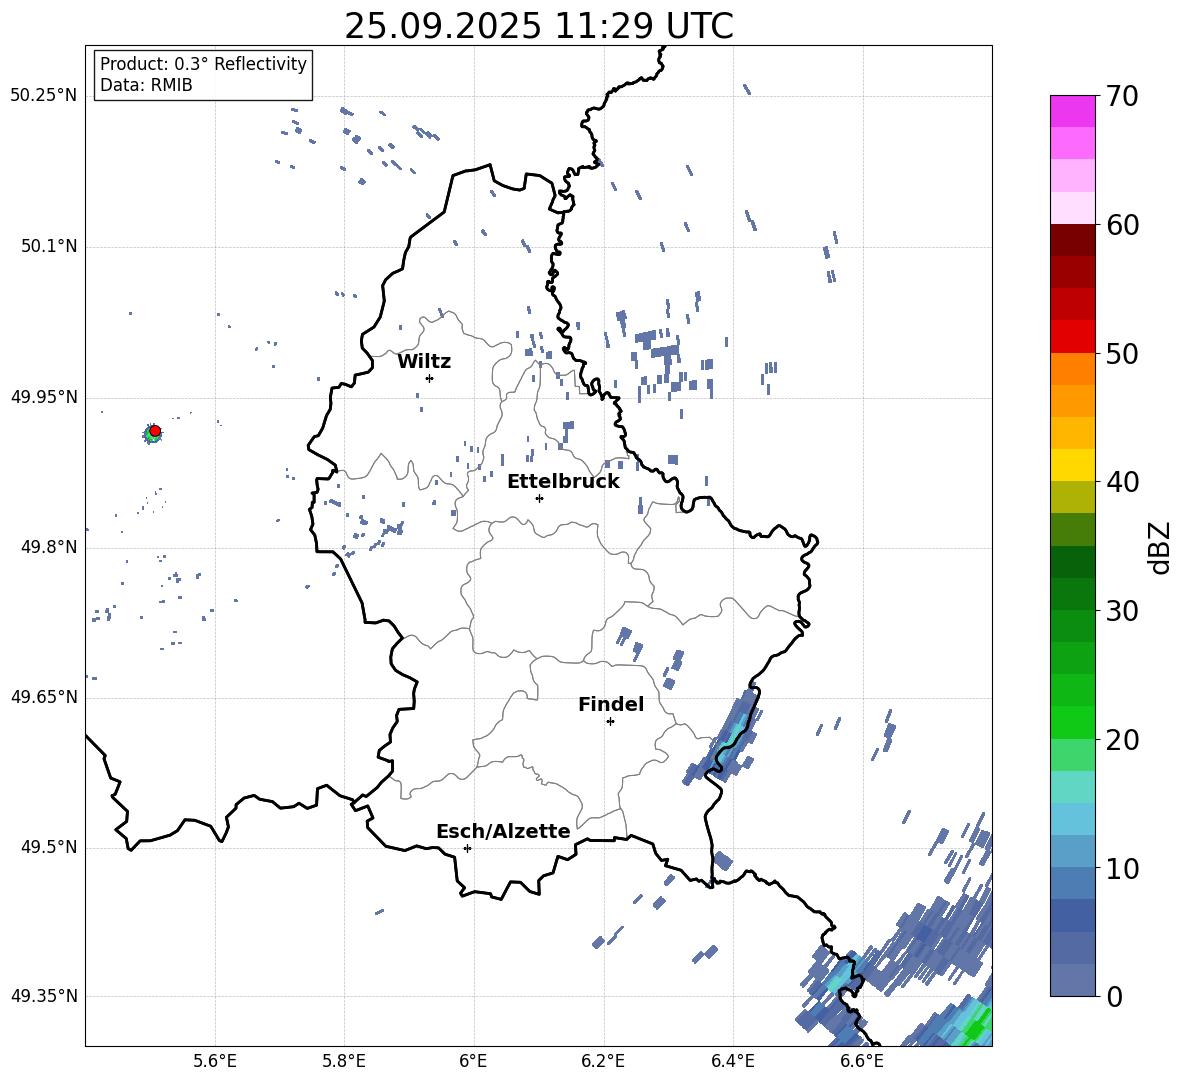Click the 49.8°N latitude label
Viewport: 1184px width, 1081px height.
click(x=48, y=547)
